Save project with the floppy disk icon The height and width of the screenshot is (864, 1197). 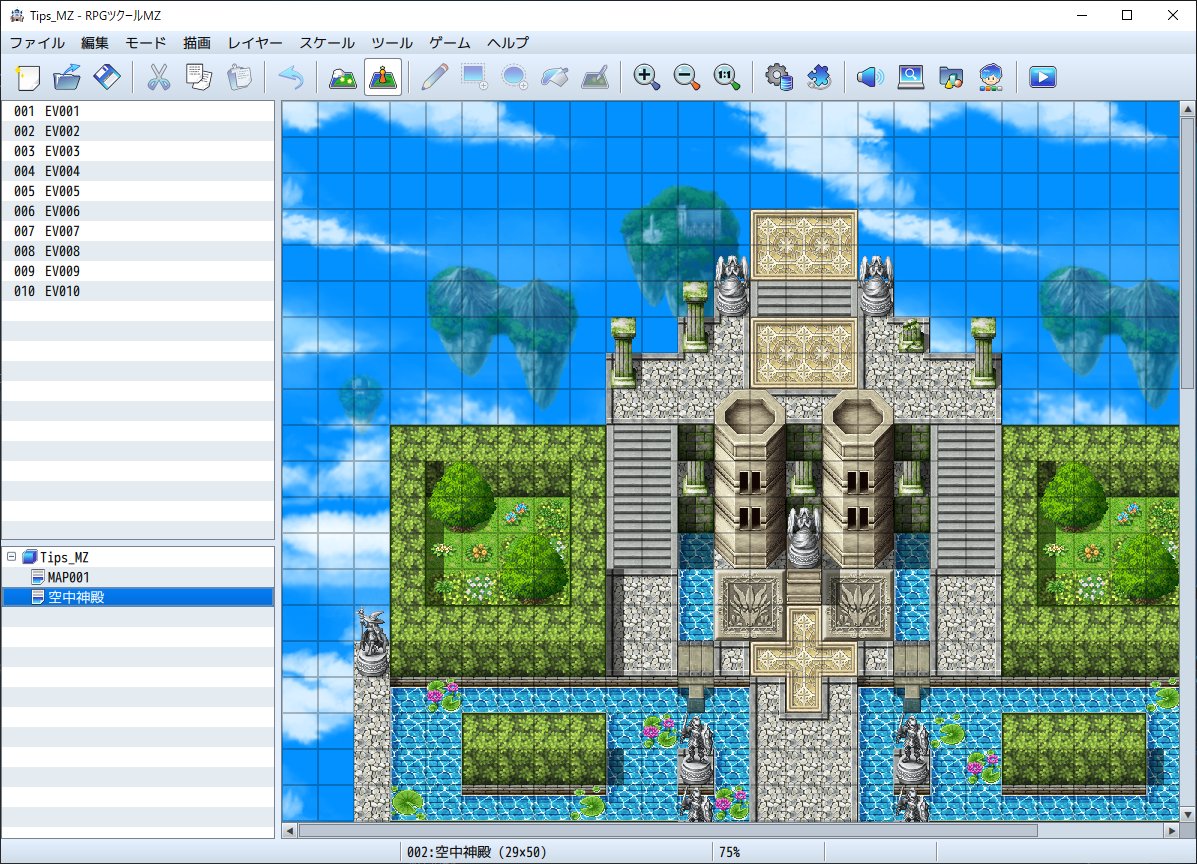(x=107, y=77)
